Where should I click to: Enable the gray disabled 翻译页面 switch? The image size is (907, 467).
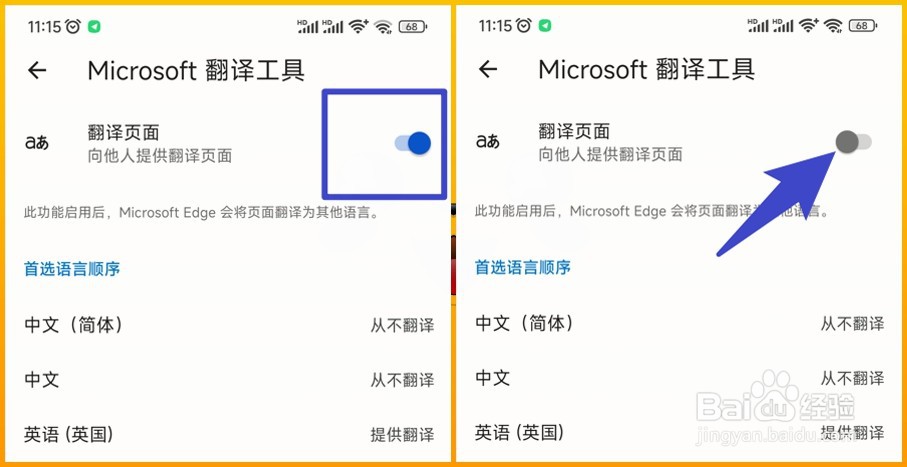pos(854,142)
